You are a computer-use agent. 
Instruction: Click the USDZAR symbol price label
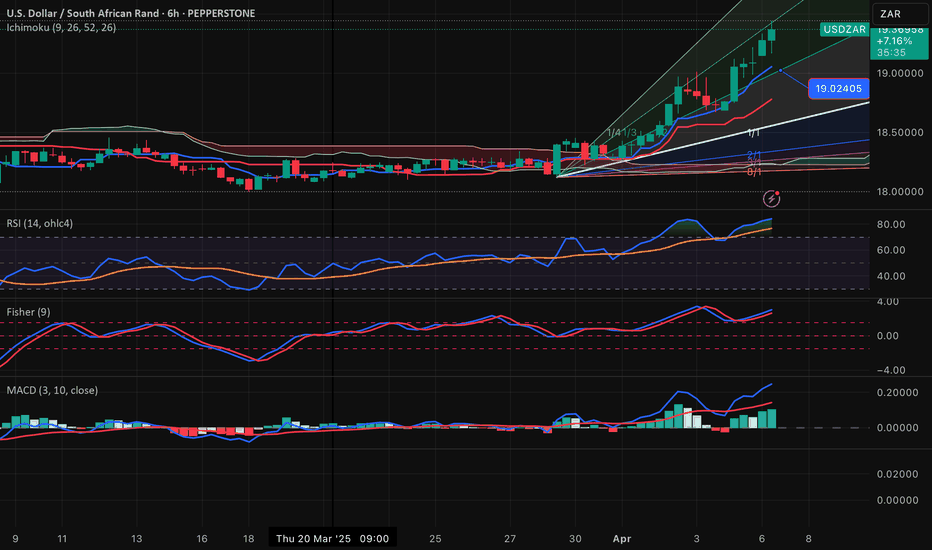[x=844, y=29]
